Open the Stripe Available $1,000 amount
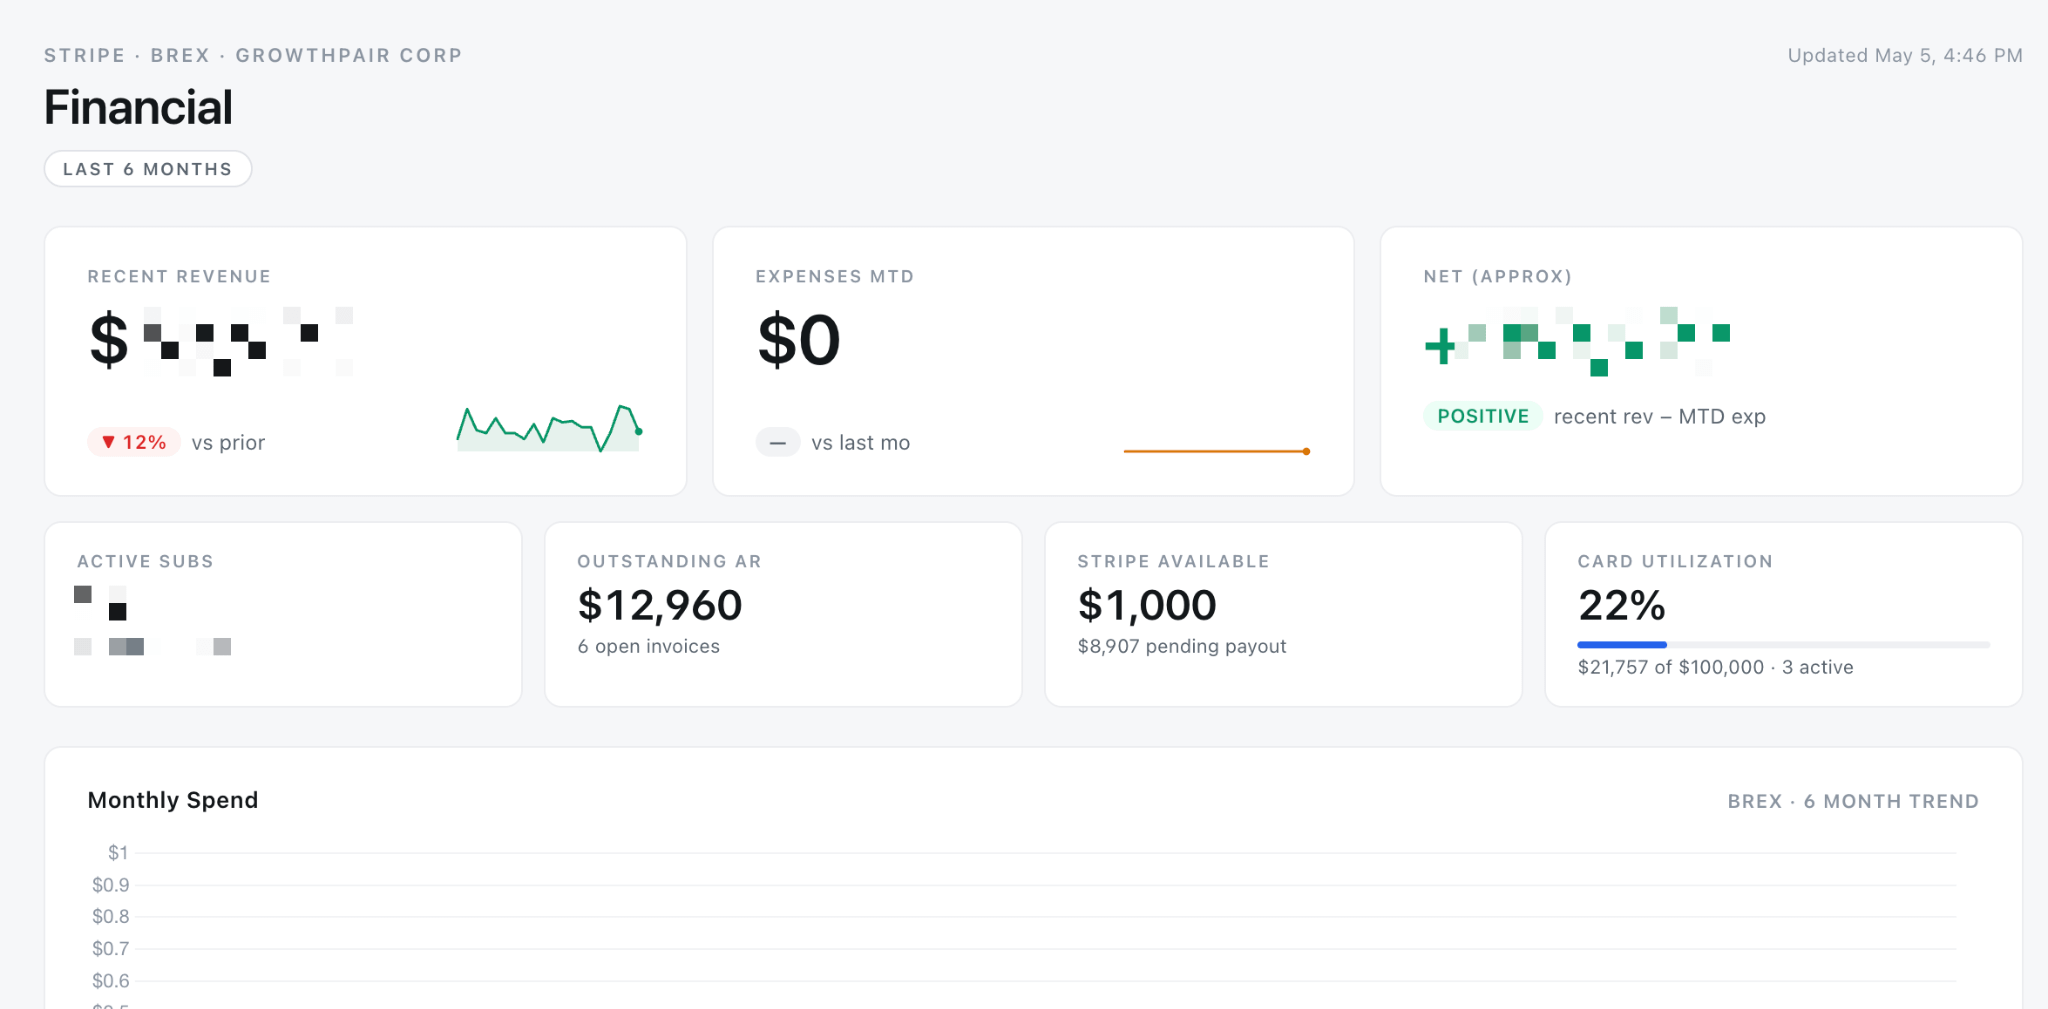Screen dimensions: 2048x1009 (x=1147, y=605)
